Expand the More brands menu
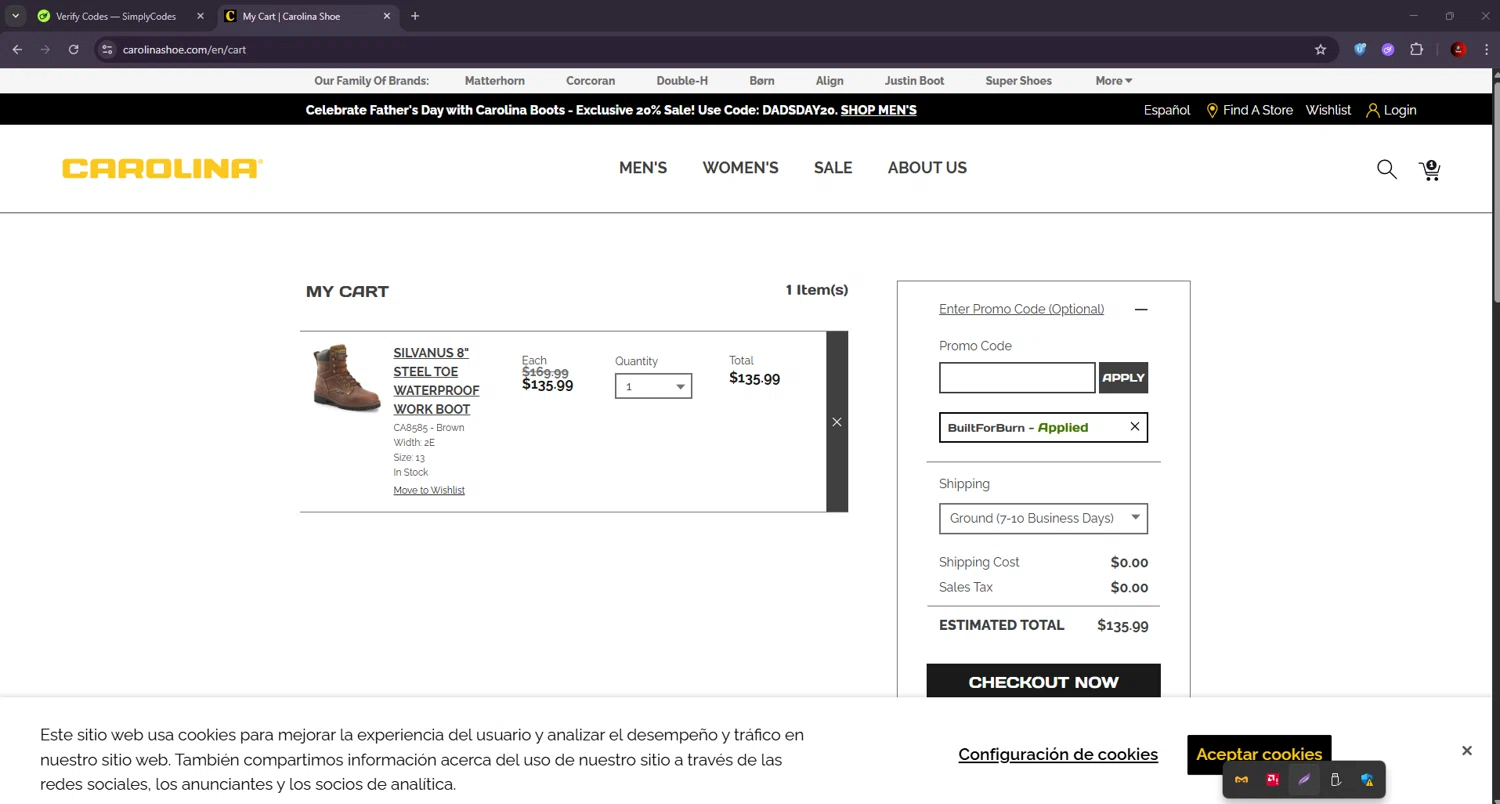1500x804 pixels. point(1113,81)
